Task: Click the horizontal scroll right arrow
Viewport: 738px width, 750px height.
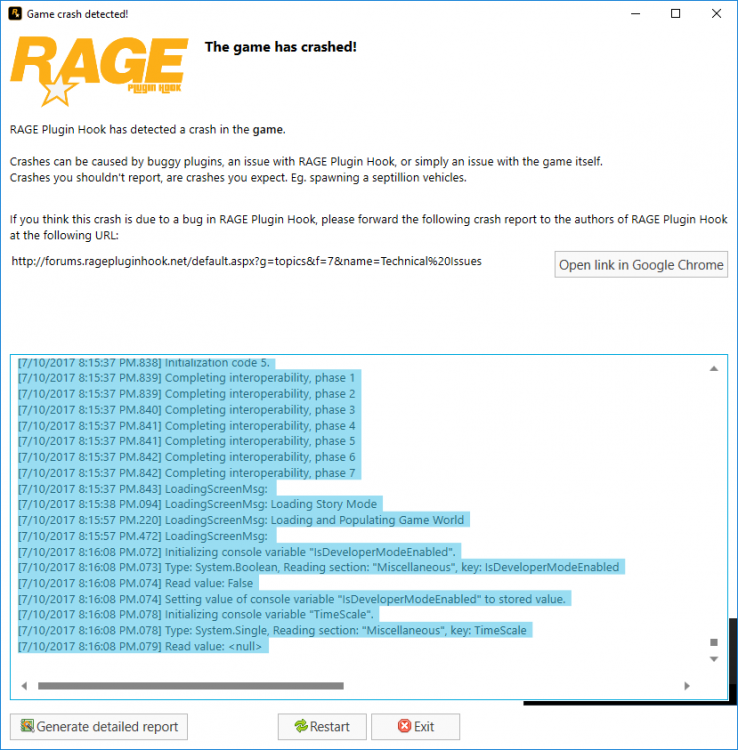Action: [687, 686]
